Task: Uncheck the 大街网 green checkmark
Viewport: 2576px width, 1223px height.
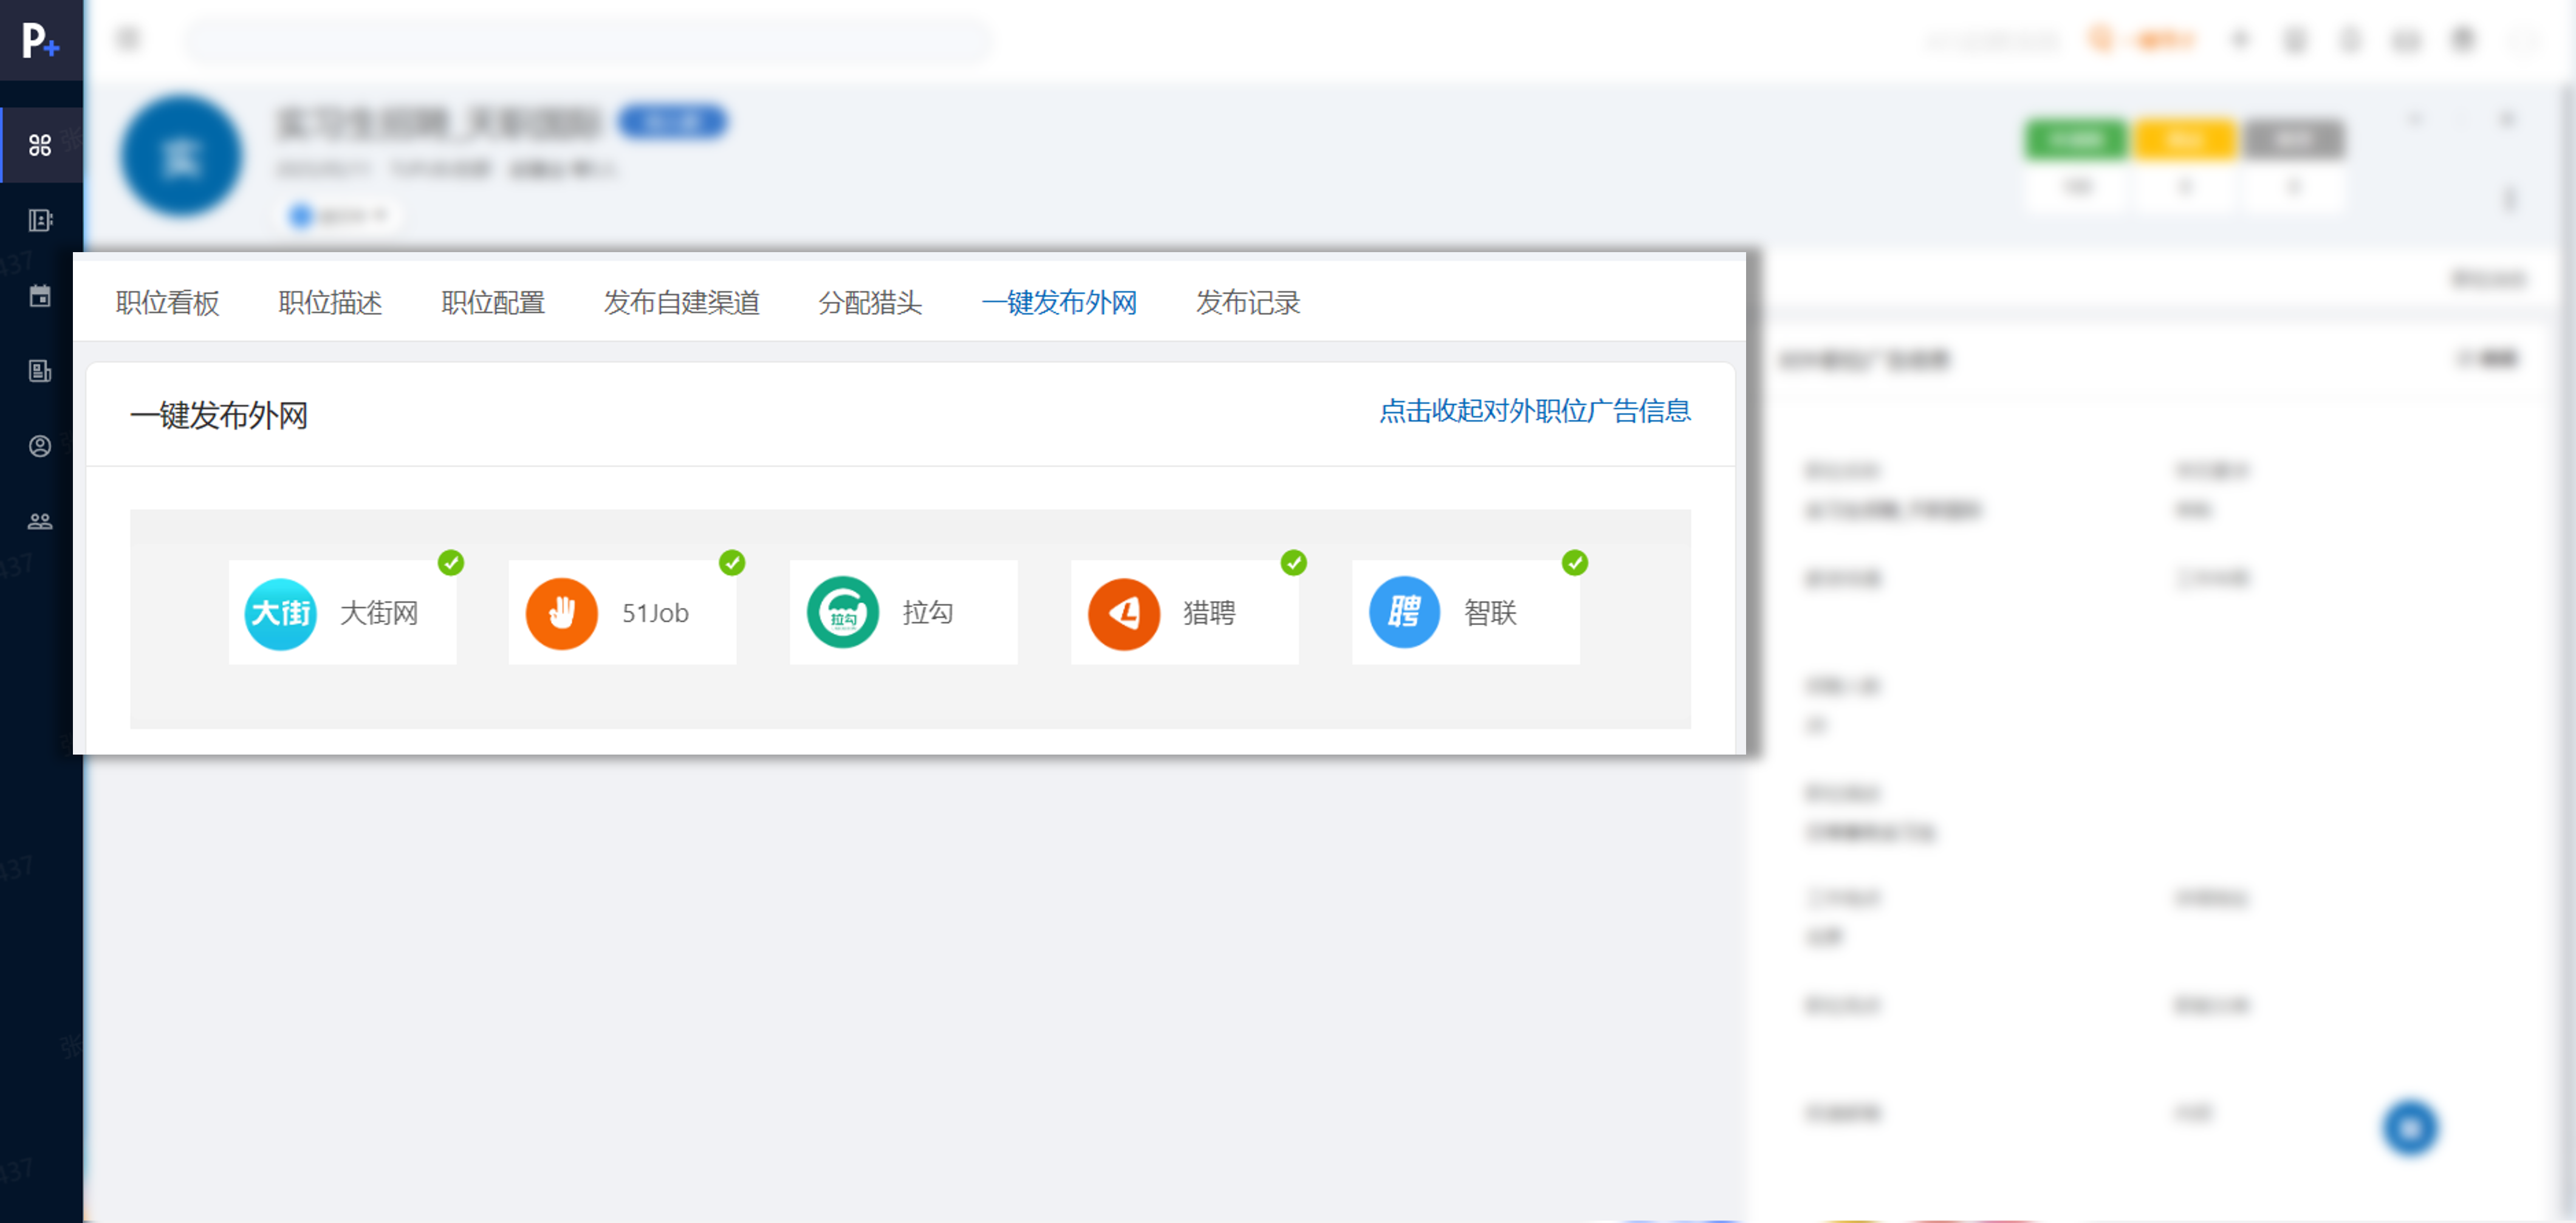Action: pos(451,563)
